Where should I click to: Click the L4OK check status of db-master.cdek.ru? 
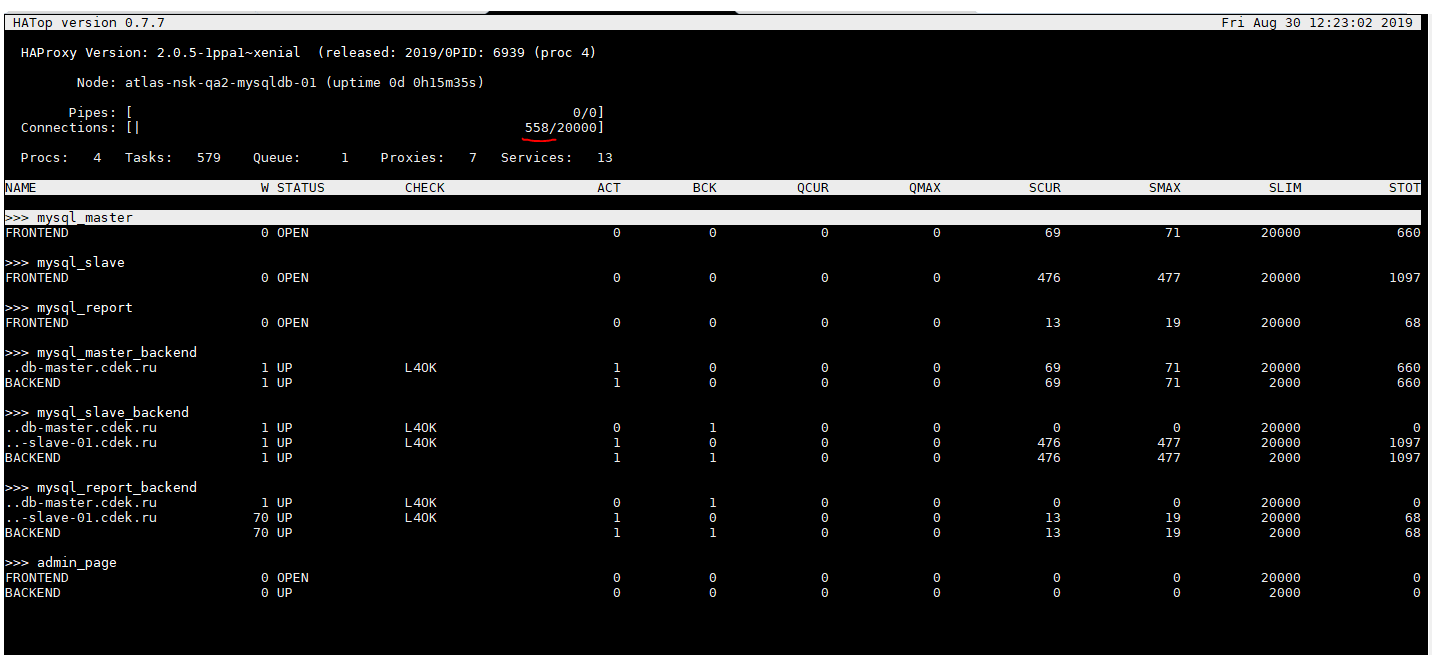[x=420, y=367]
